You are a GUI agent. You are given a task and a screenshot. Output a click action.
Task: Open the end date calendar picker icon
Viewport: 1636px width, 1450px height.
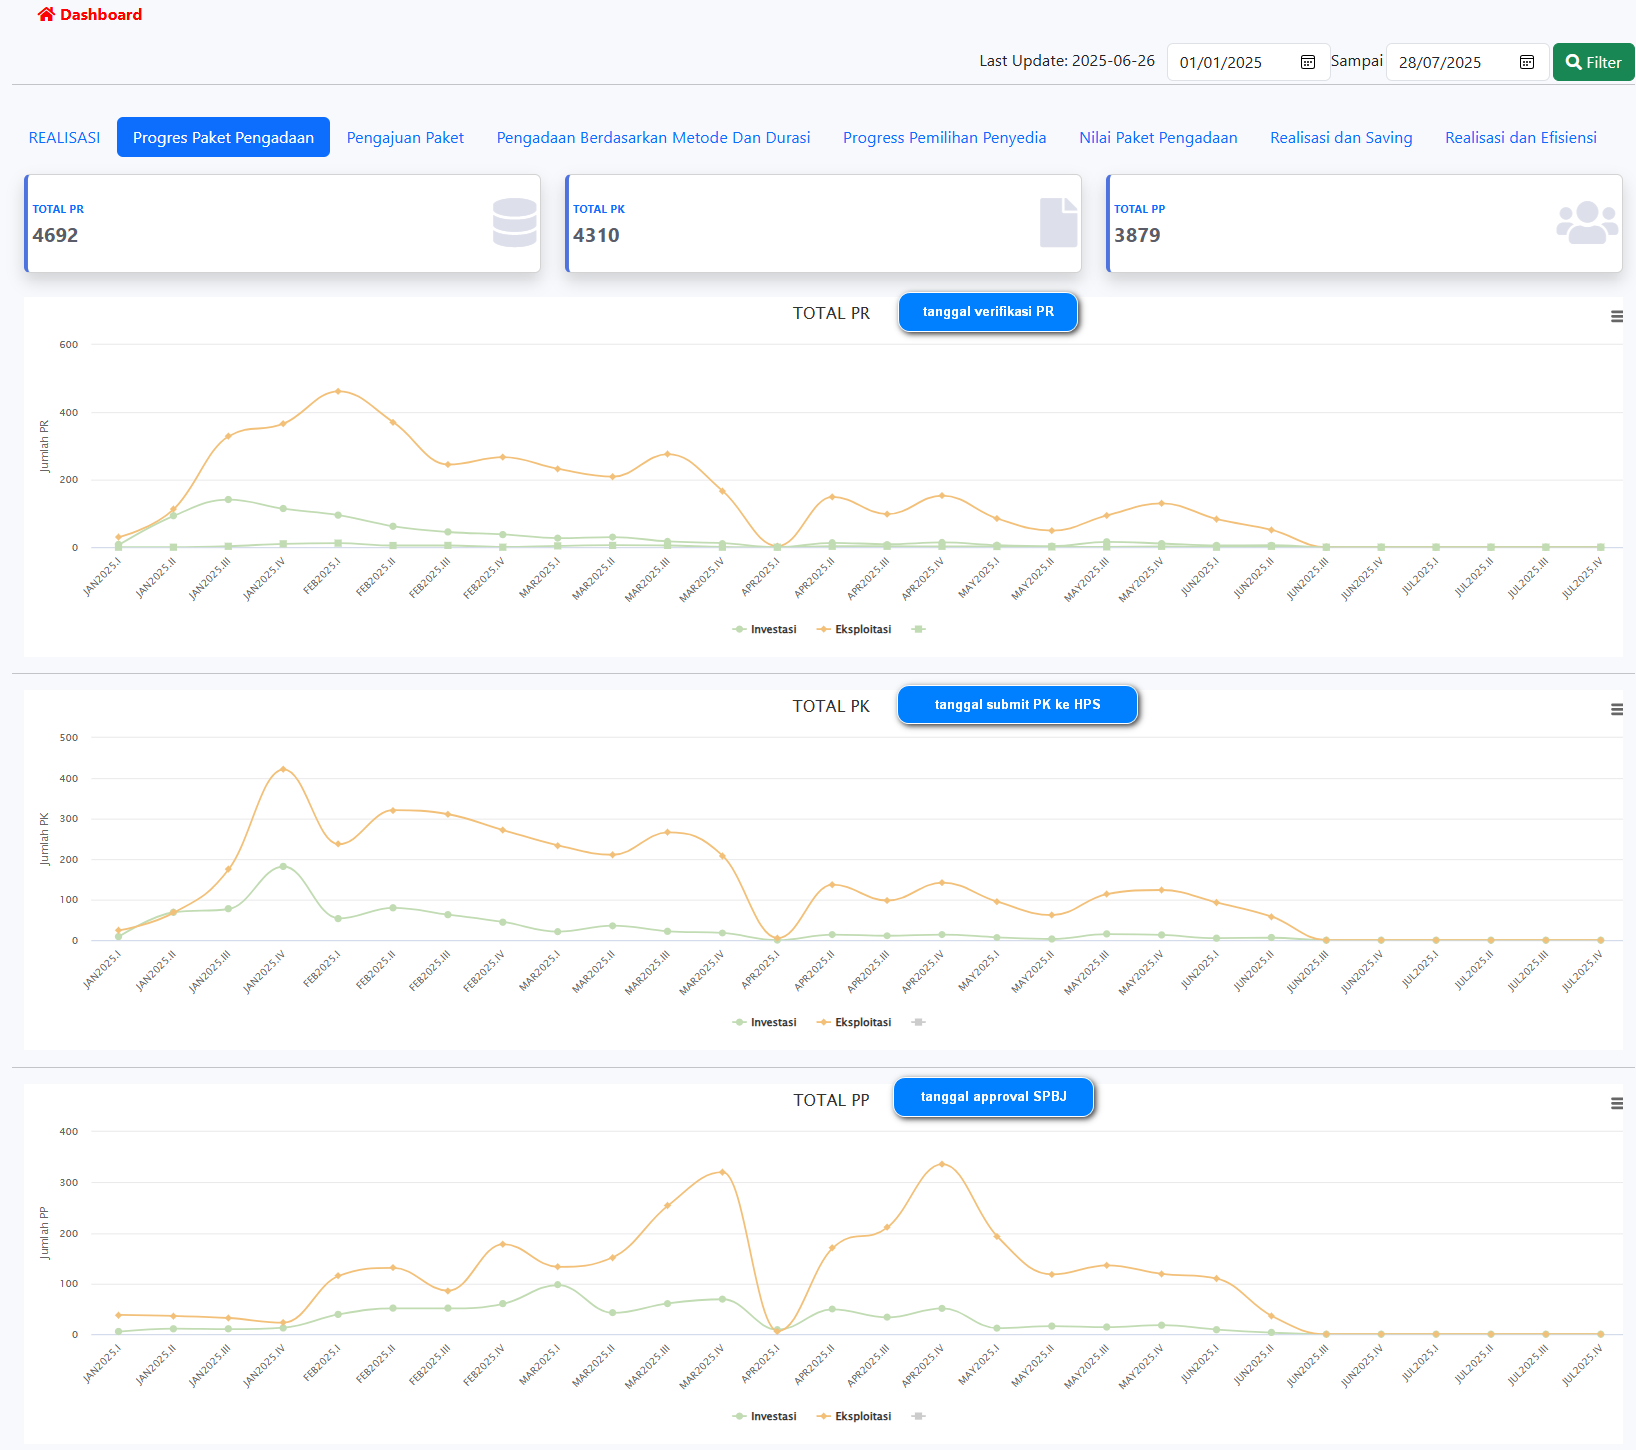point(1526,62)
